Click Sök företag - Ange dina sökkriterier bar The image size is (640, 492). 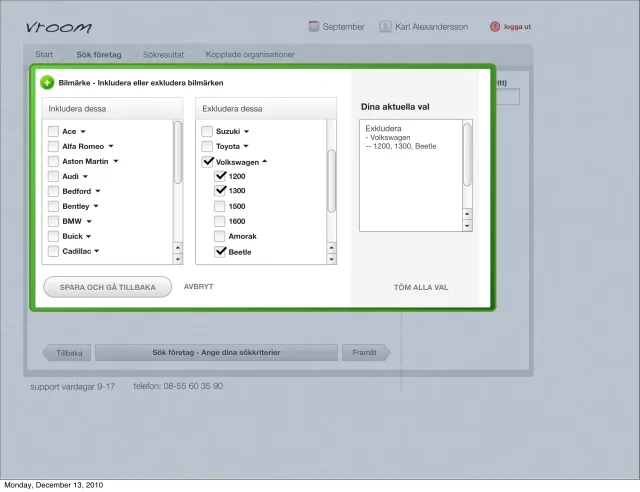(216, 352)
